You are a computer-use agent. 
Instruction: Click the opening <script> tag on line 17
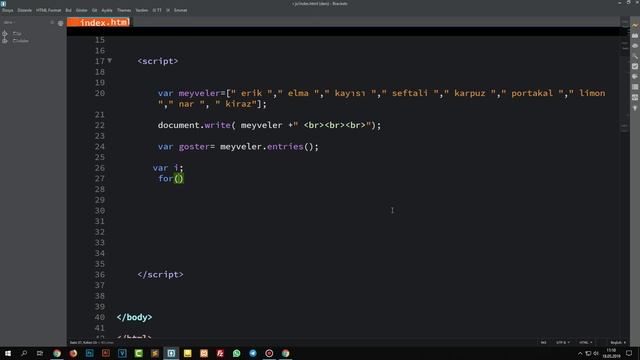click(x=158, y=61)
